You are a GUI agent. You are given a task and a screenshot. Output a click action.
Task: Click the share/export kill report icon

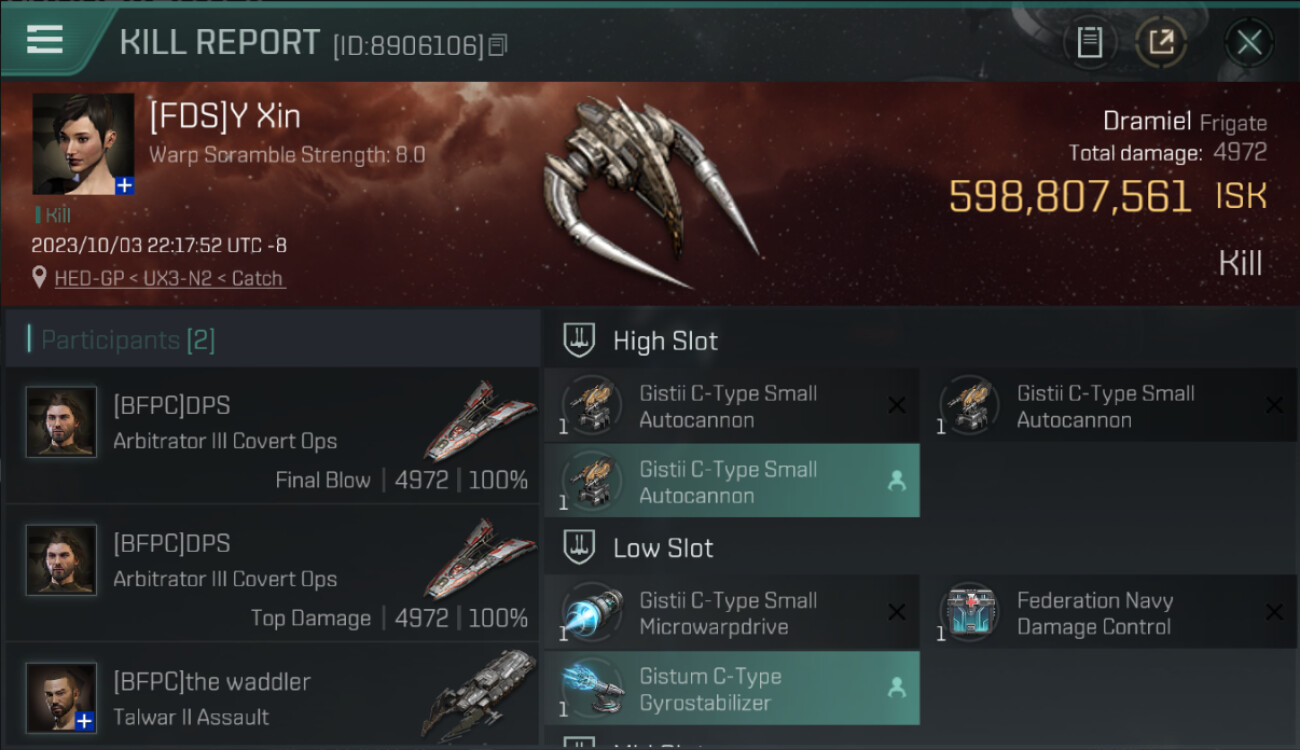click(x=1161, y=43)
